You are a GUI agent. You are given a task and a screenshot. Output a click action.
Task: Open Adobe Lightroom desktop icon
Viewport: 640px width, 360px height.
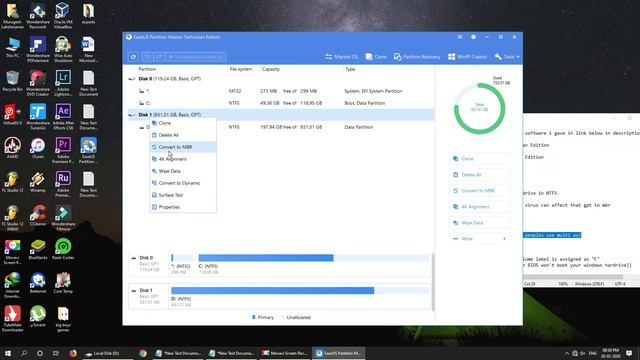pos(63,83)
